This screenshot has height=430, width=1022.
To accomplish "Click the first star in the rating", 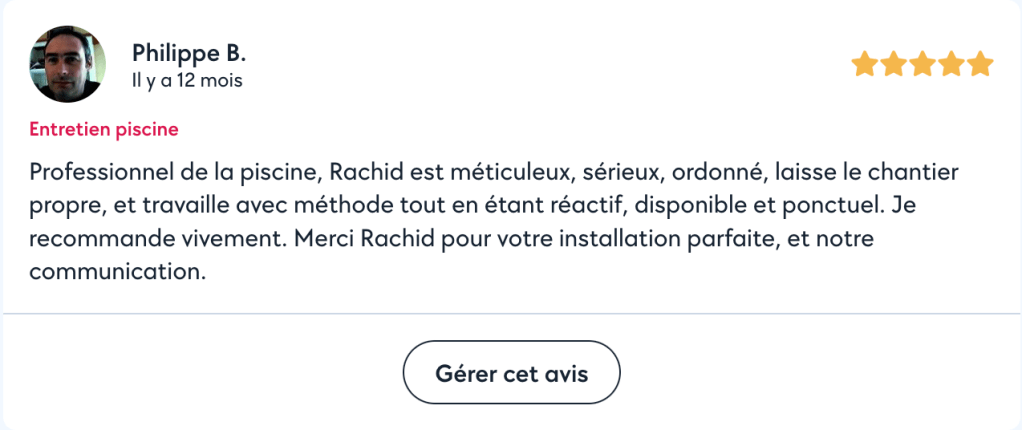I will (x=864, y=65).
